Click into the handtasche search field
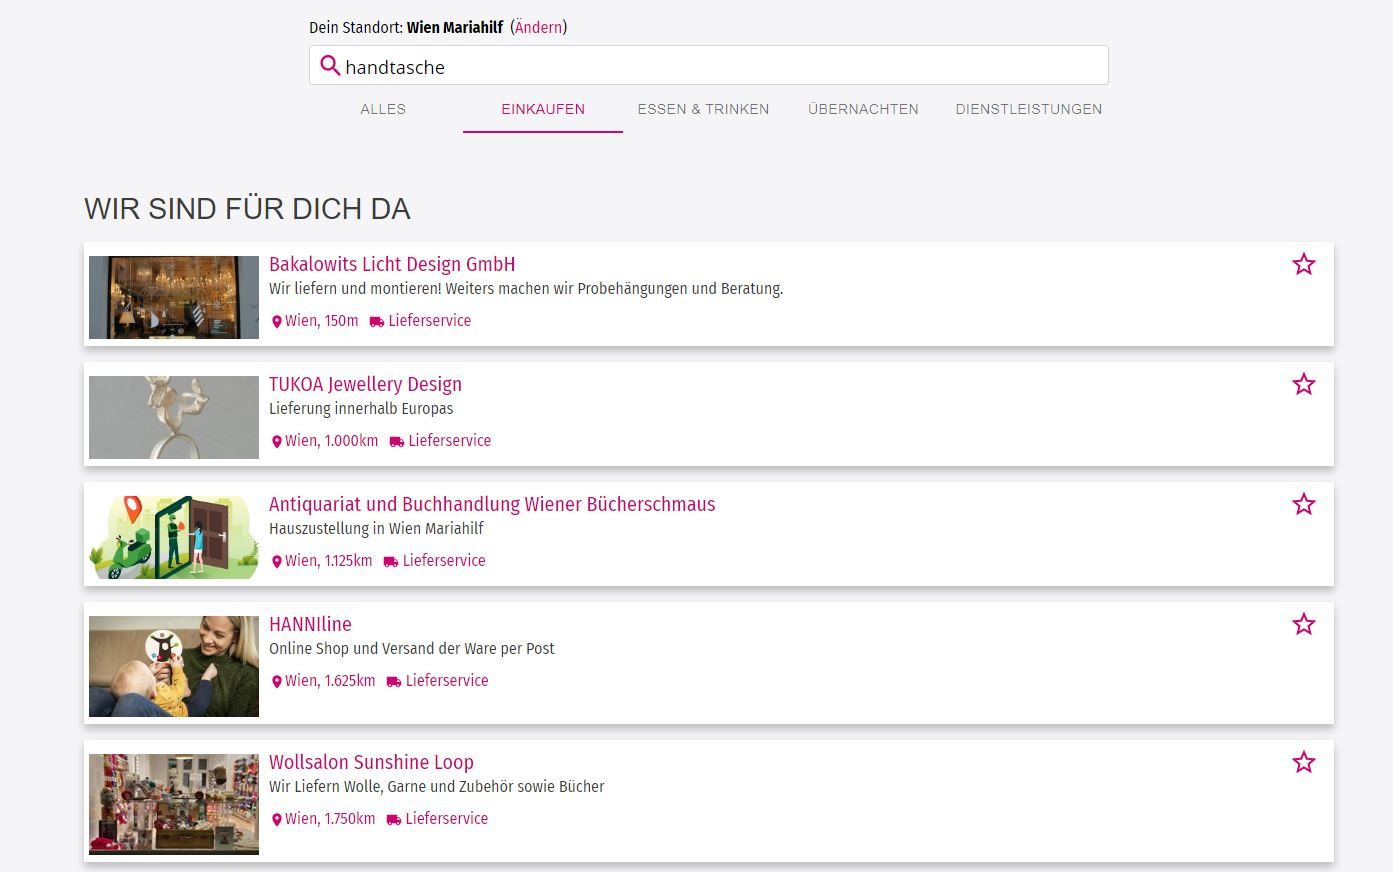This screenshot has height=872, width=1393. coord(708,66)
